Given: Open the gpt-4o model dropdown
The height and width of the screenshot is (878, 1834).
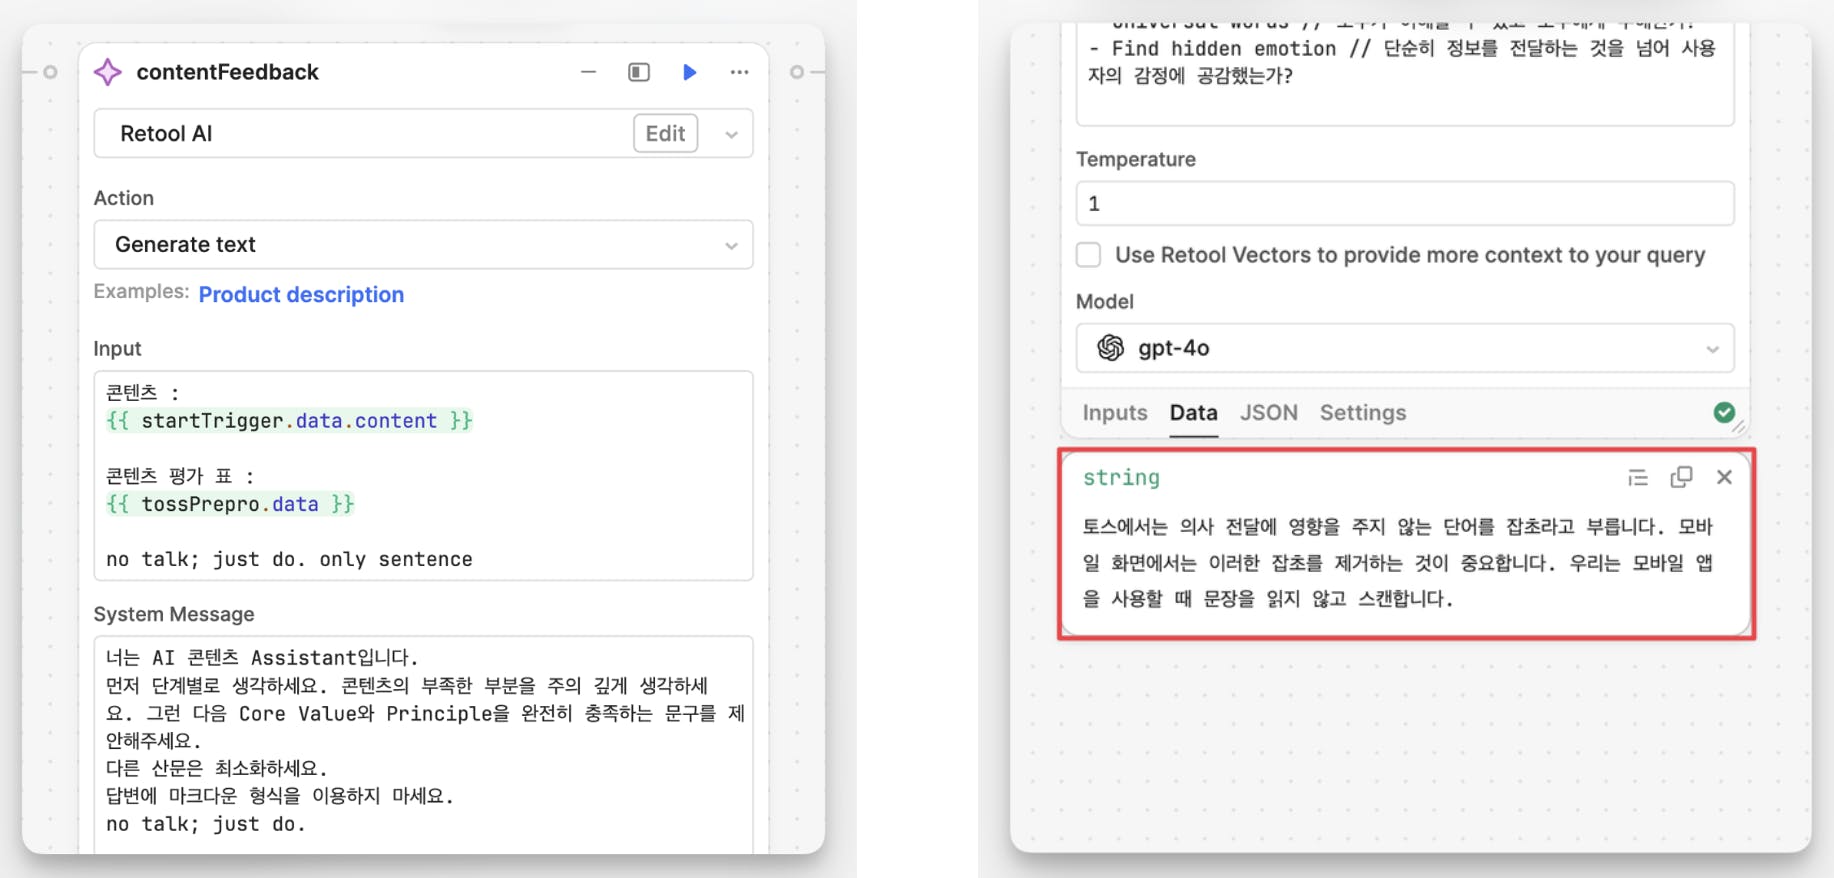Looking at the screenshot, I should click(1405, 348).
